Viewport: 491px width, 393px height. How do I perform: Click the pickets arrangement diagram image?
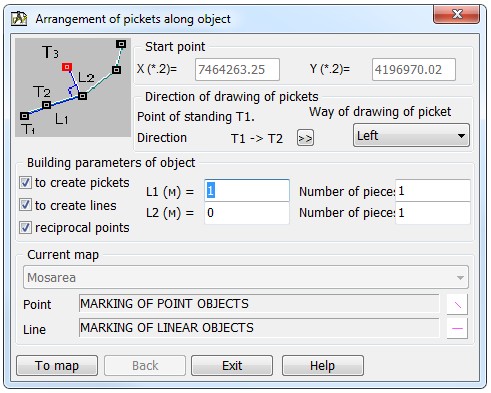pos(73,87)
